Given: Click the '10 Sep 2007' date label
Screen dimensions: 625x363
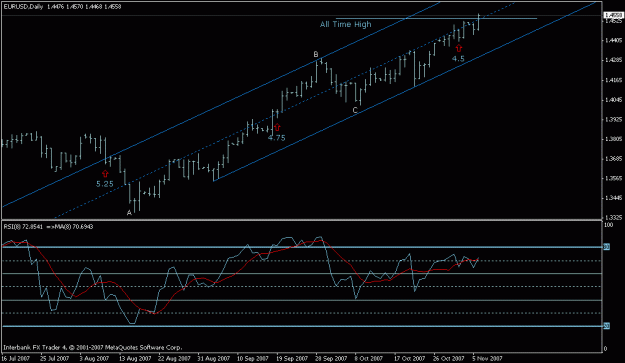Looking at the screenshot, I should (x=252, y=358).
